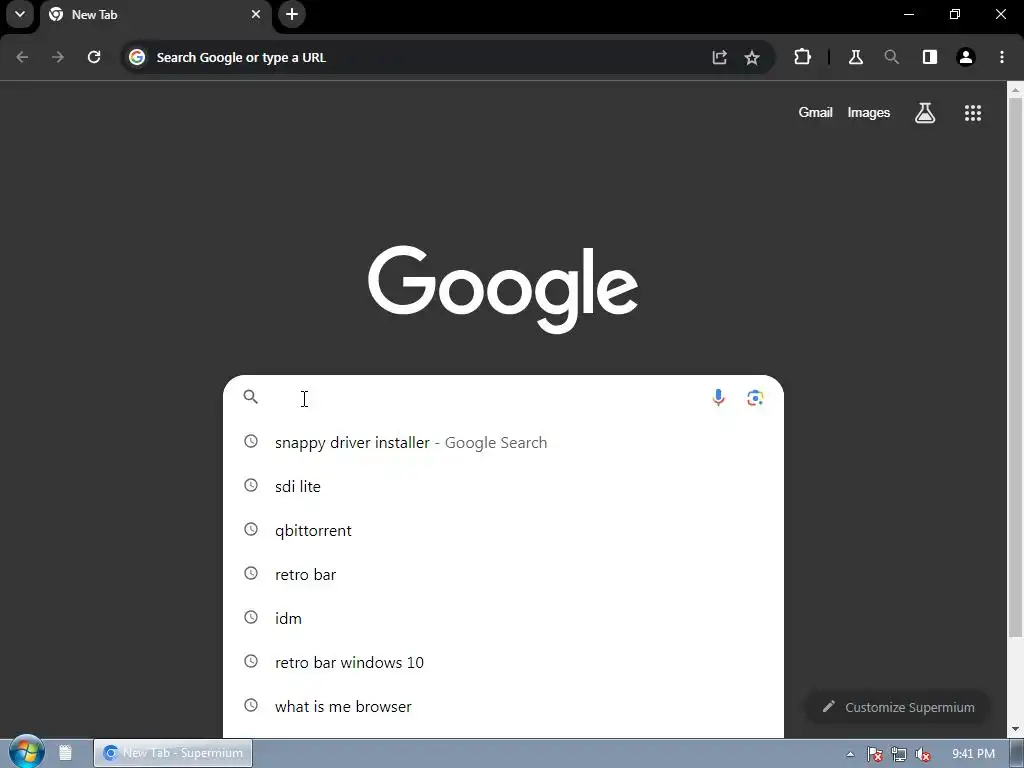Open the pinned taskbar notepad icon

pyautogui.click(x=65, y=753)
